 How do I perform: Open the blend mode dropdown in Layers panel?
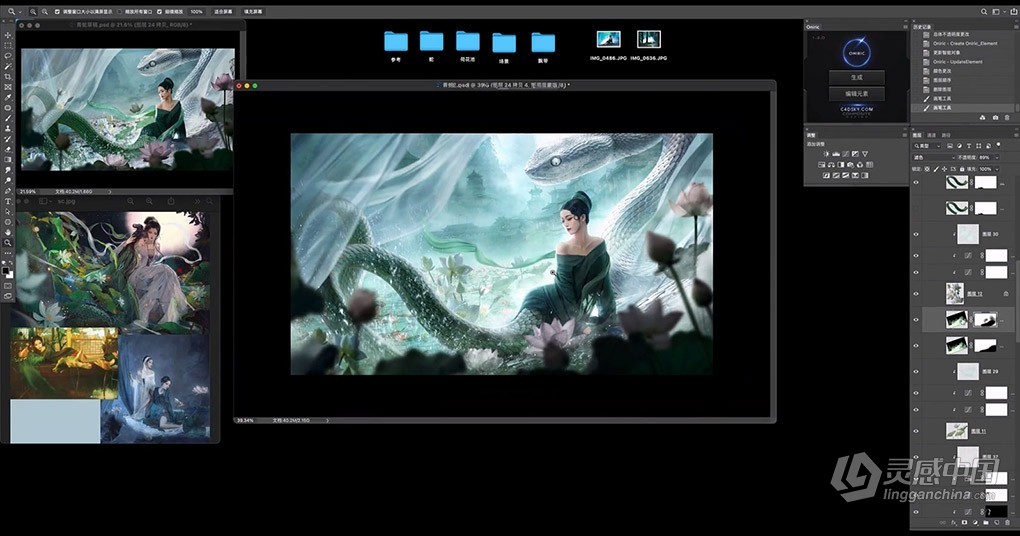click(932, 157)
